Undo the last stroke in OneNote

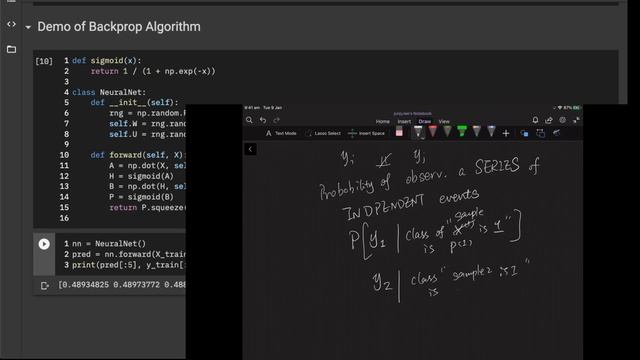263,120
